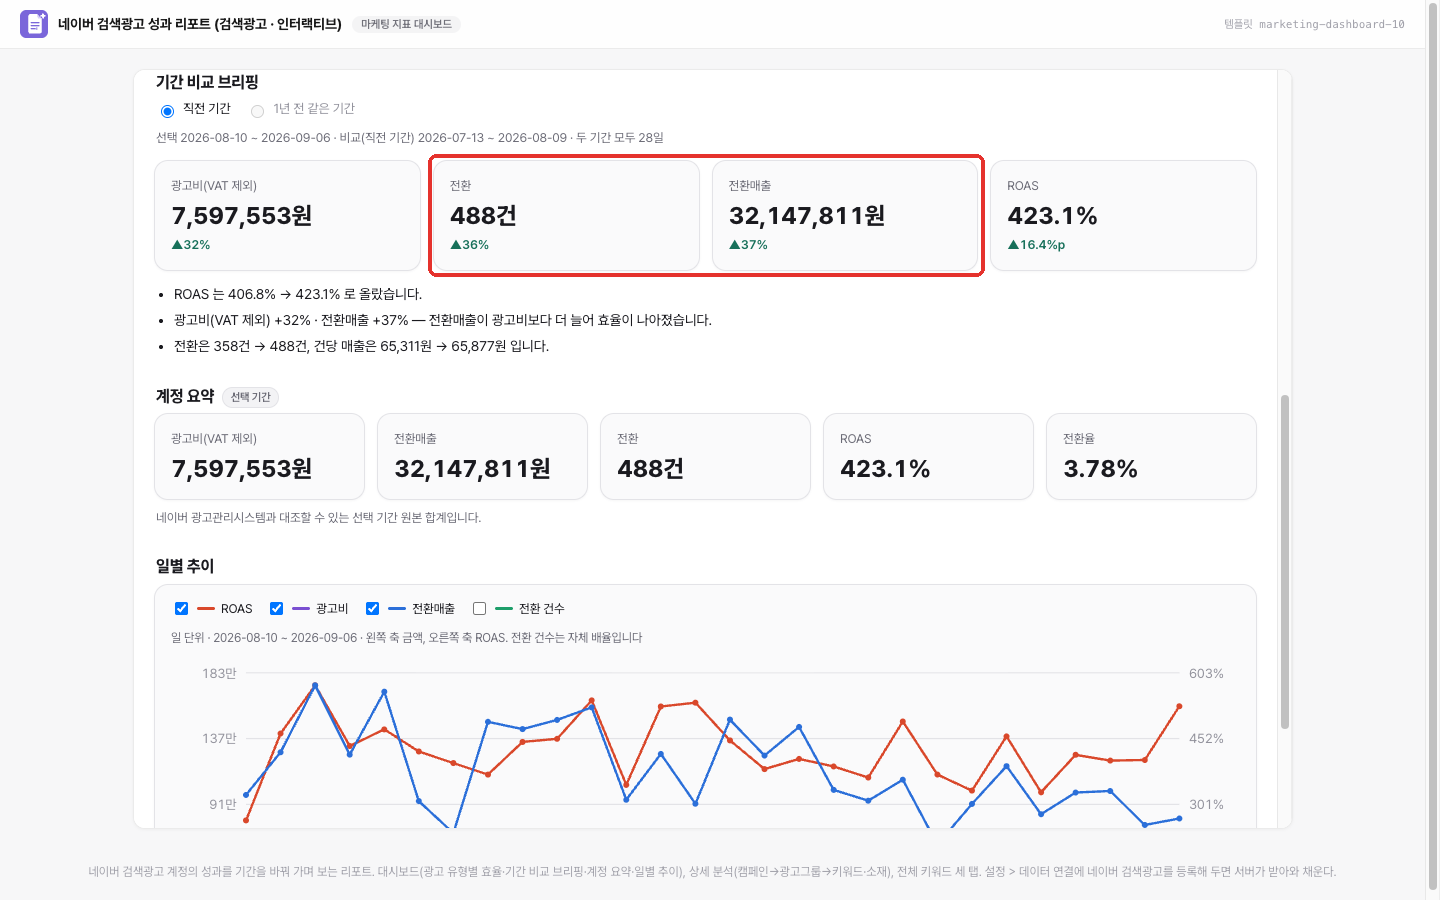Viewport: 1440px width, 900px height.
Task: Click the bullet about 광고비 +32% · 전환매출 +37%
Action: [x=443, y=320]
